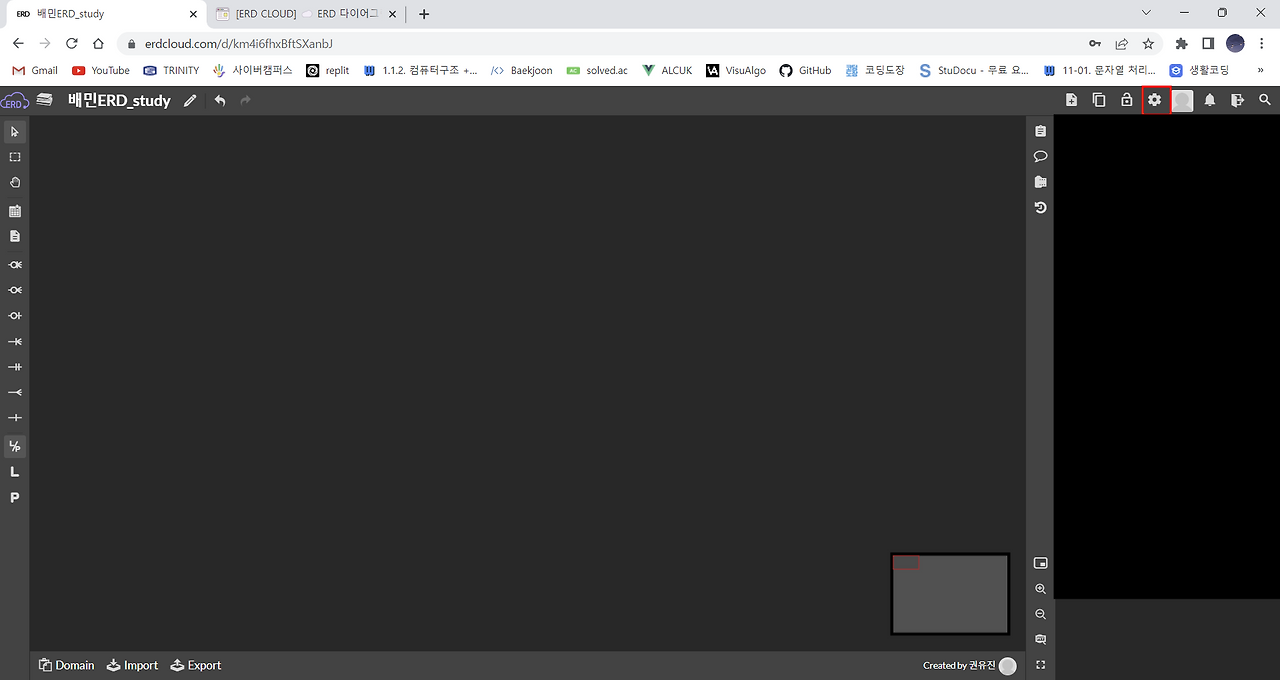
Task: Open the Domain button
Action: 67,665
